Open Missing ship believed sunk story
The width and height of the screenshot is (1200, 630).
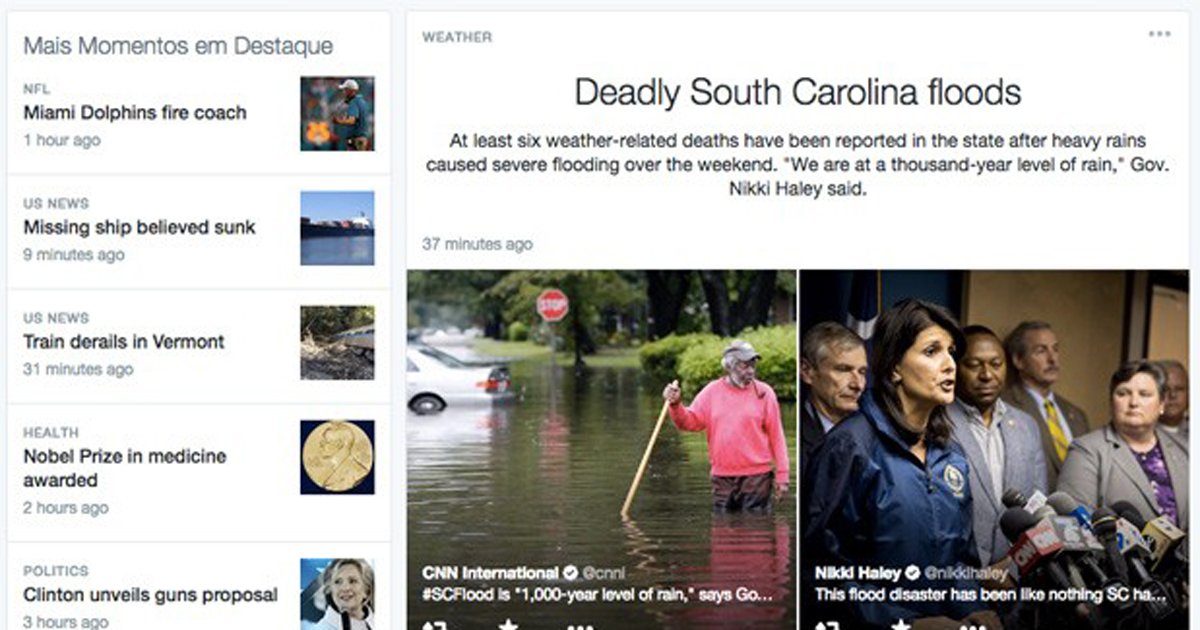pos(139,227)
